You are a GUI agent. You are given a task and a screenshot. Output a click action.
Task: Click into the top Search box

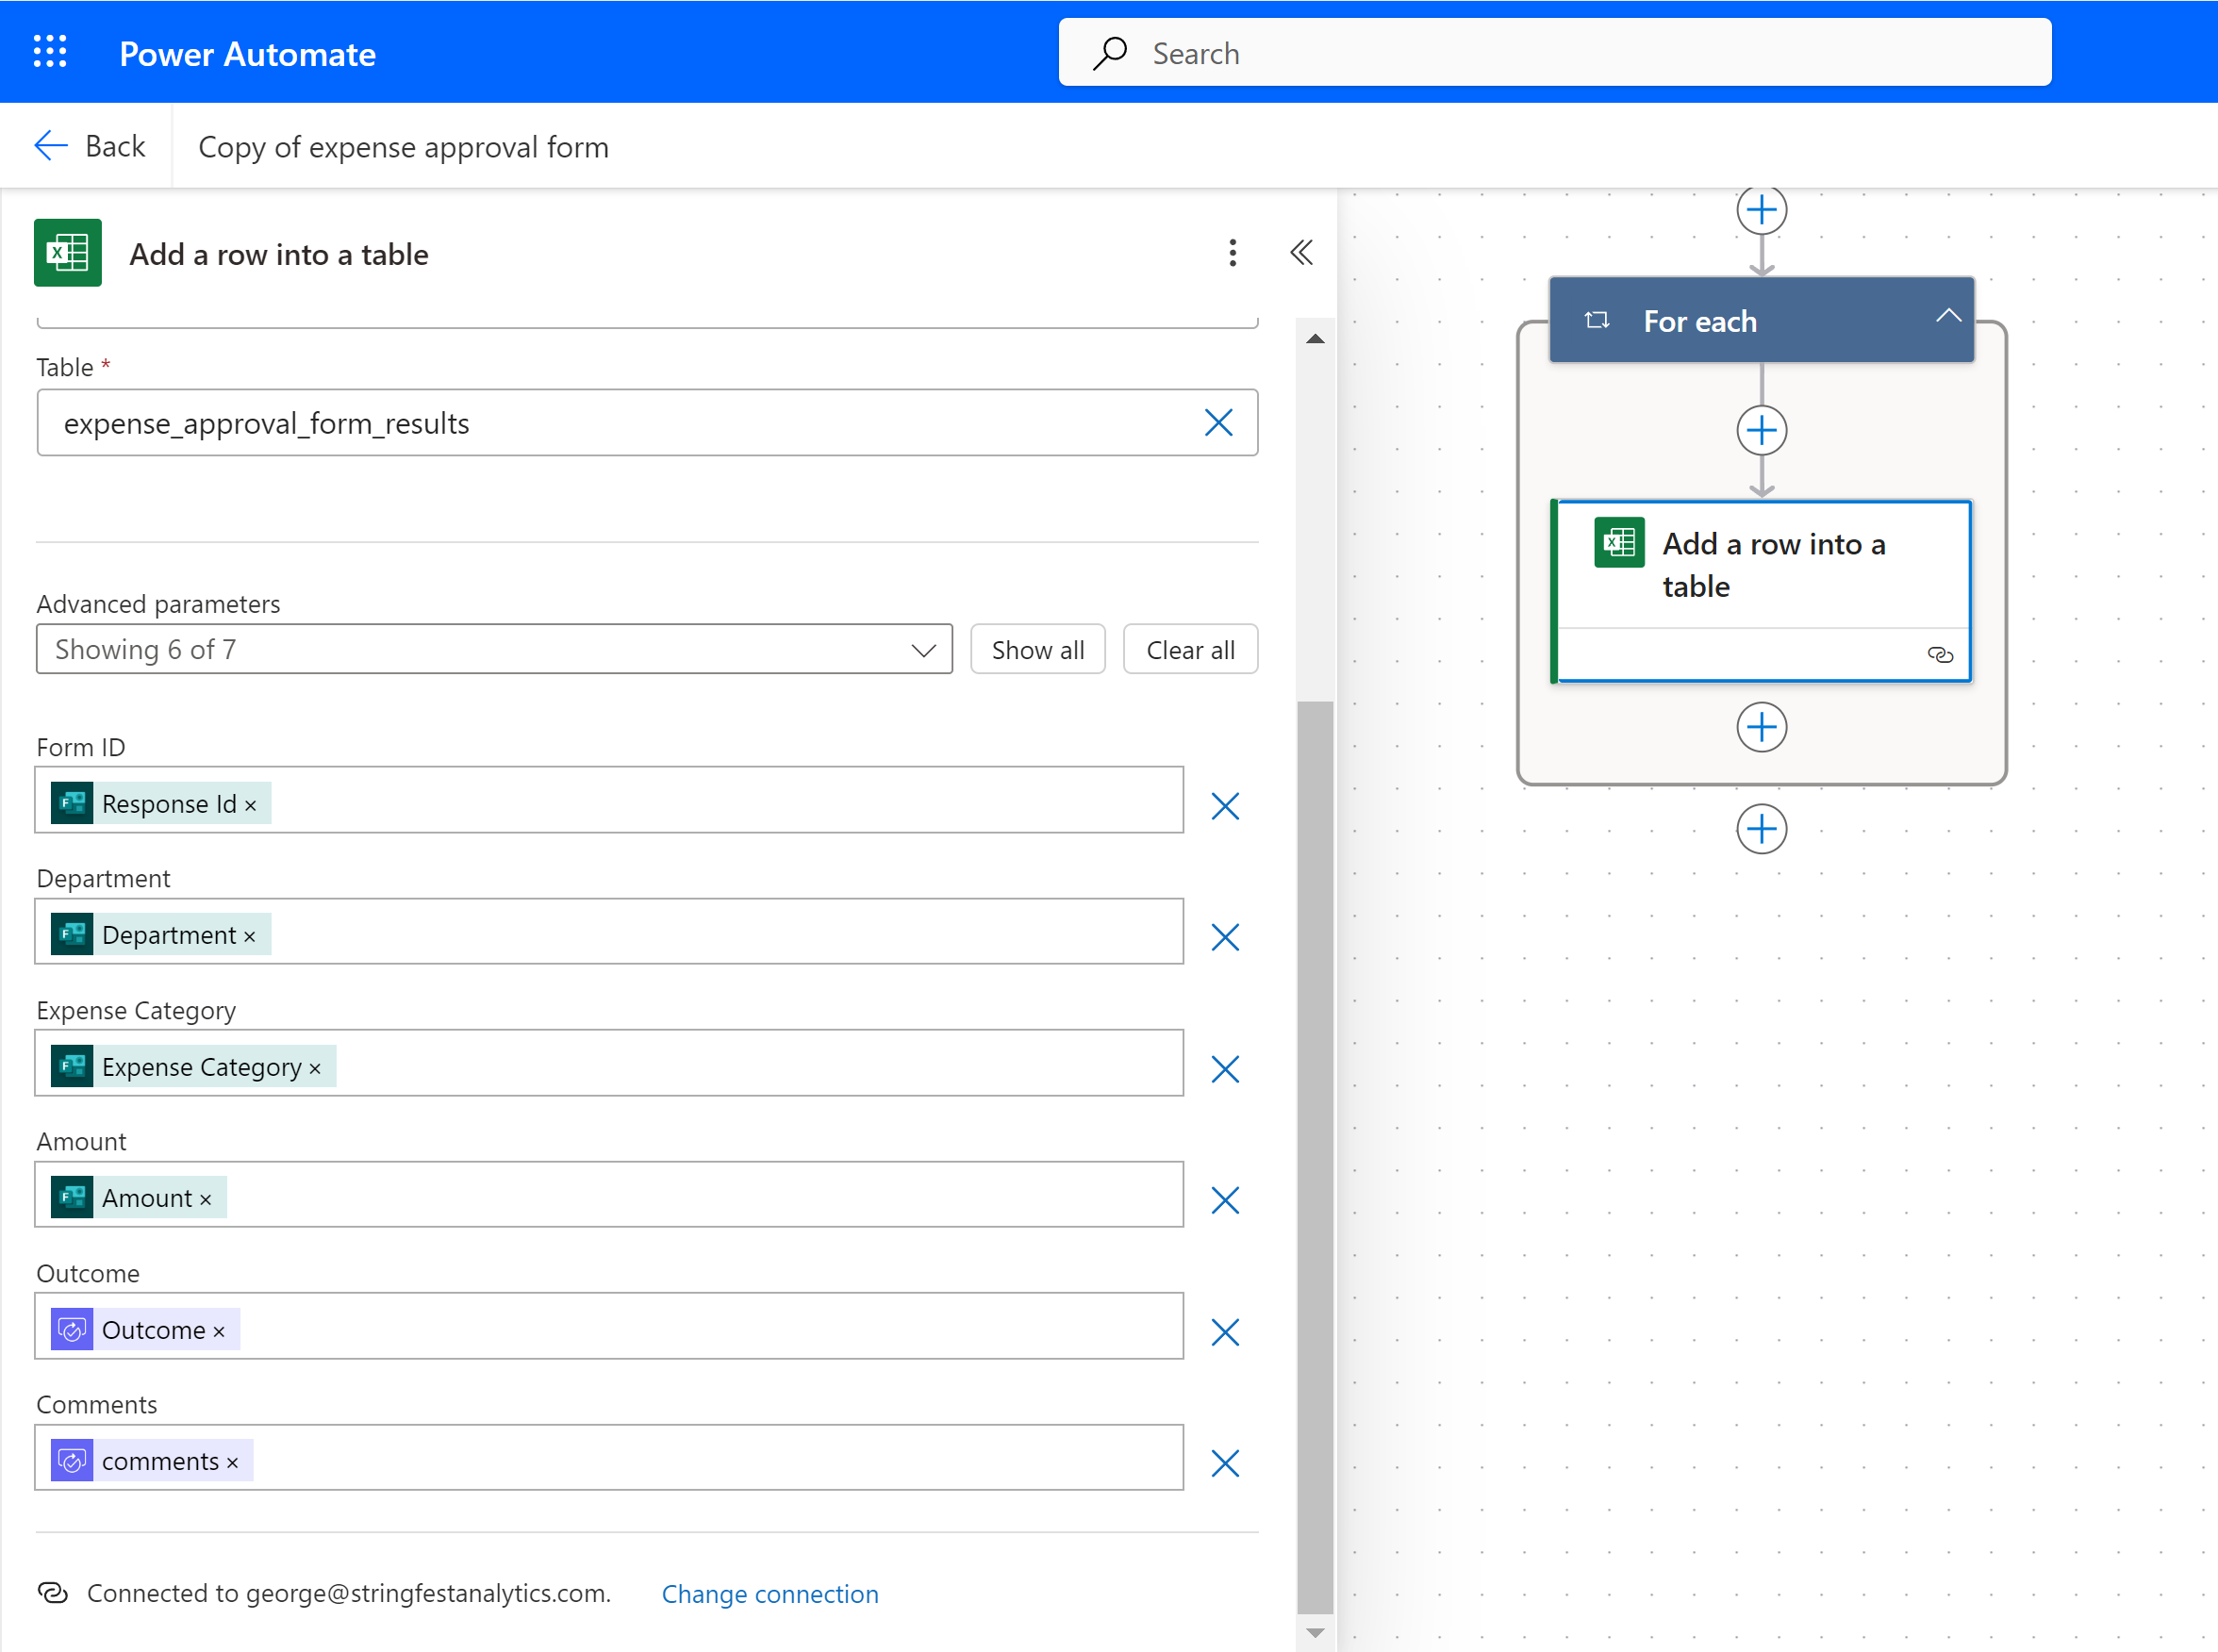(x=1555, y=53)
